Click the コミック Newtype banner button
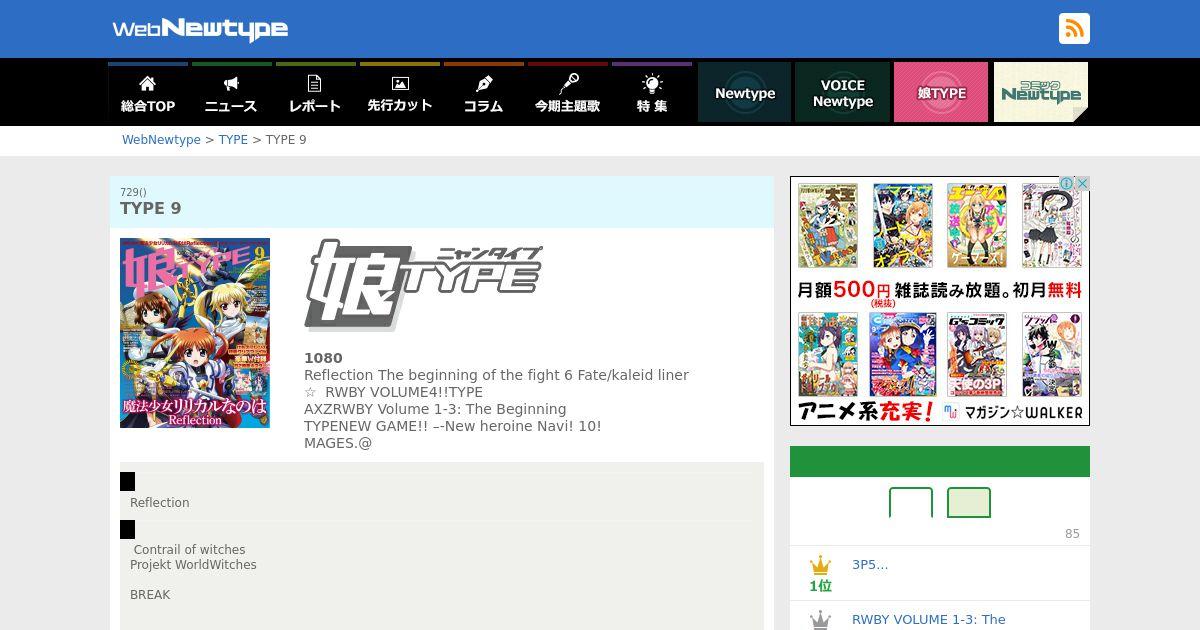 click(1041, 92)
